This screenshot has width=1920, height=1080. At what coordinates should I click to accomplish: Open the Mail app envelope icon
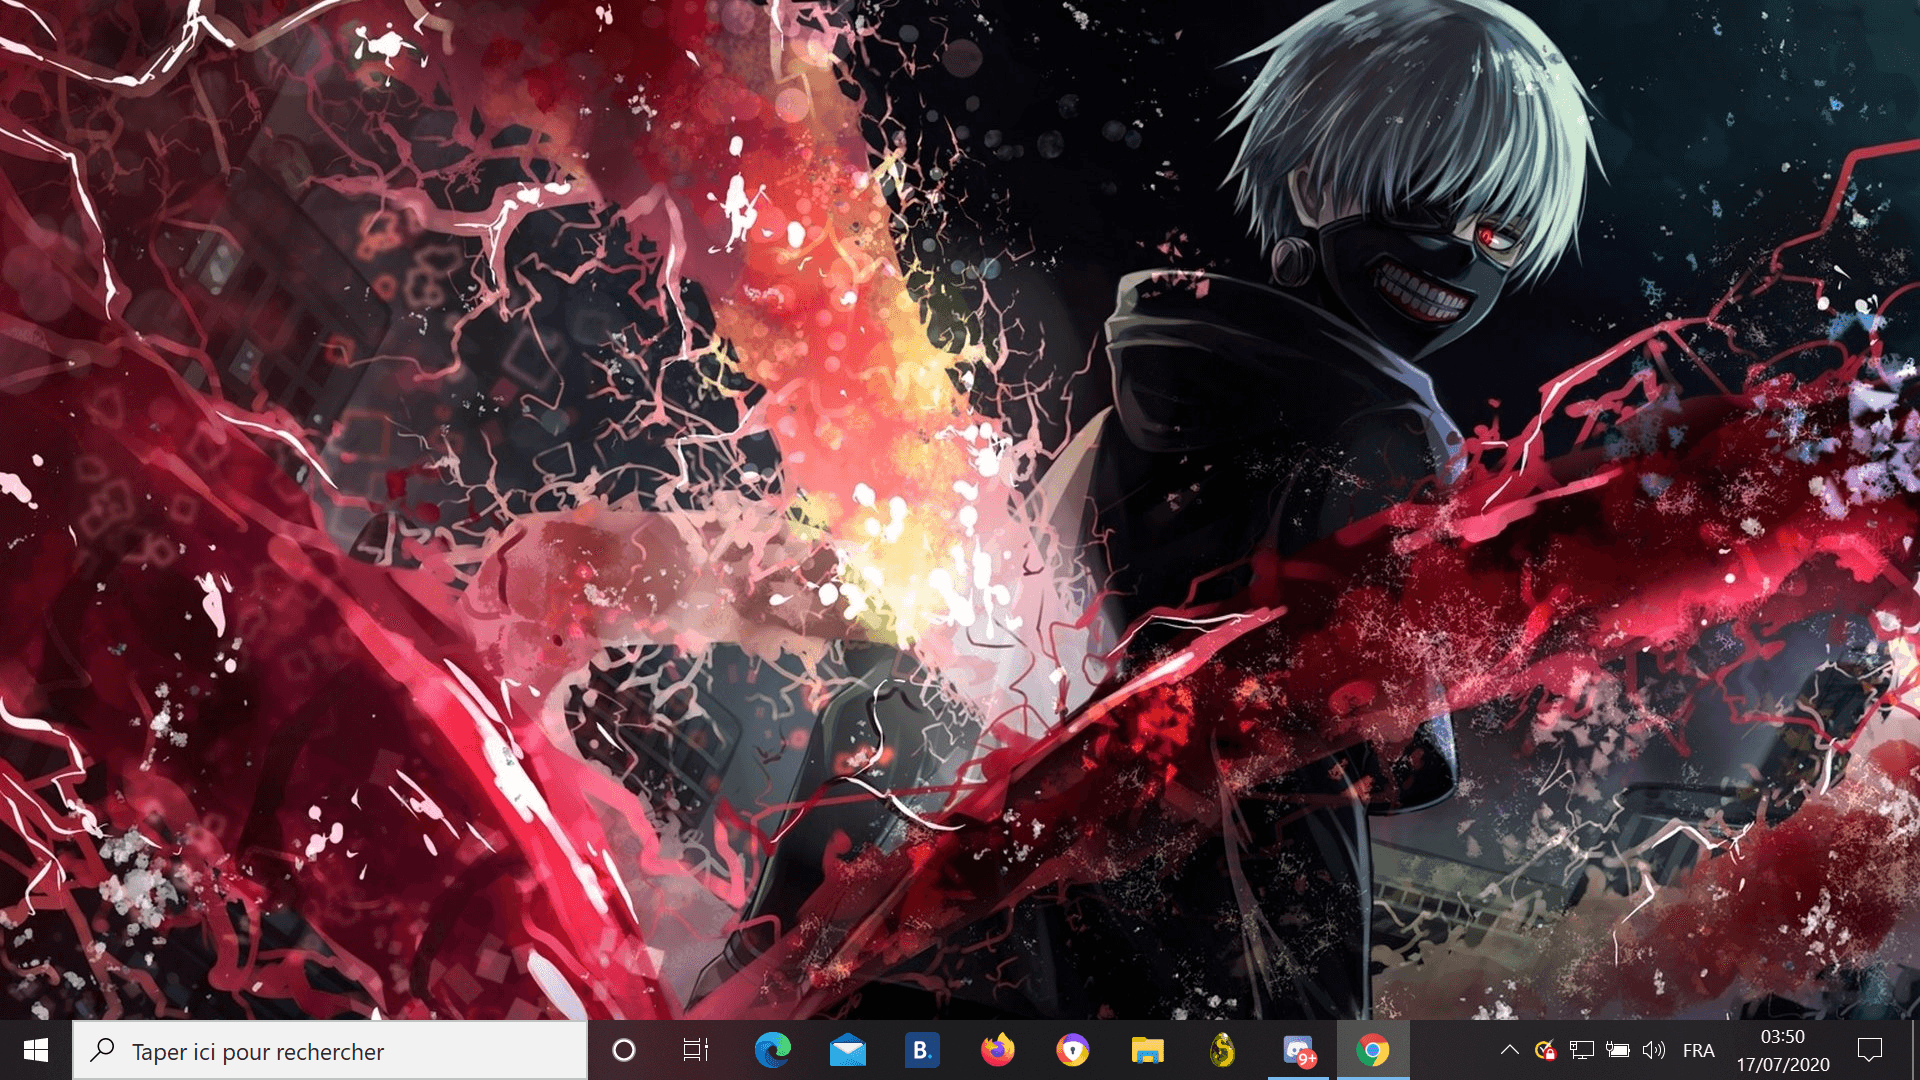[x=848, y=1050]
